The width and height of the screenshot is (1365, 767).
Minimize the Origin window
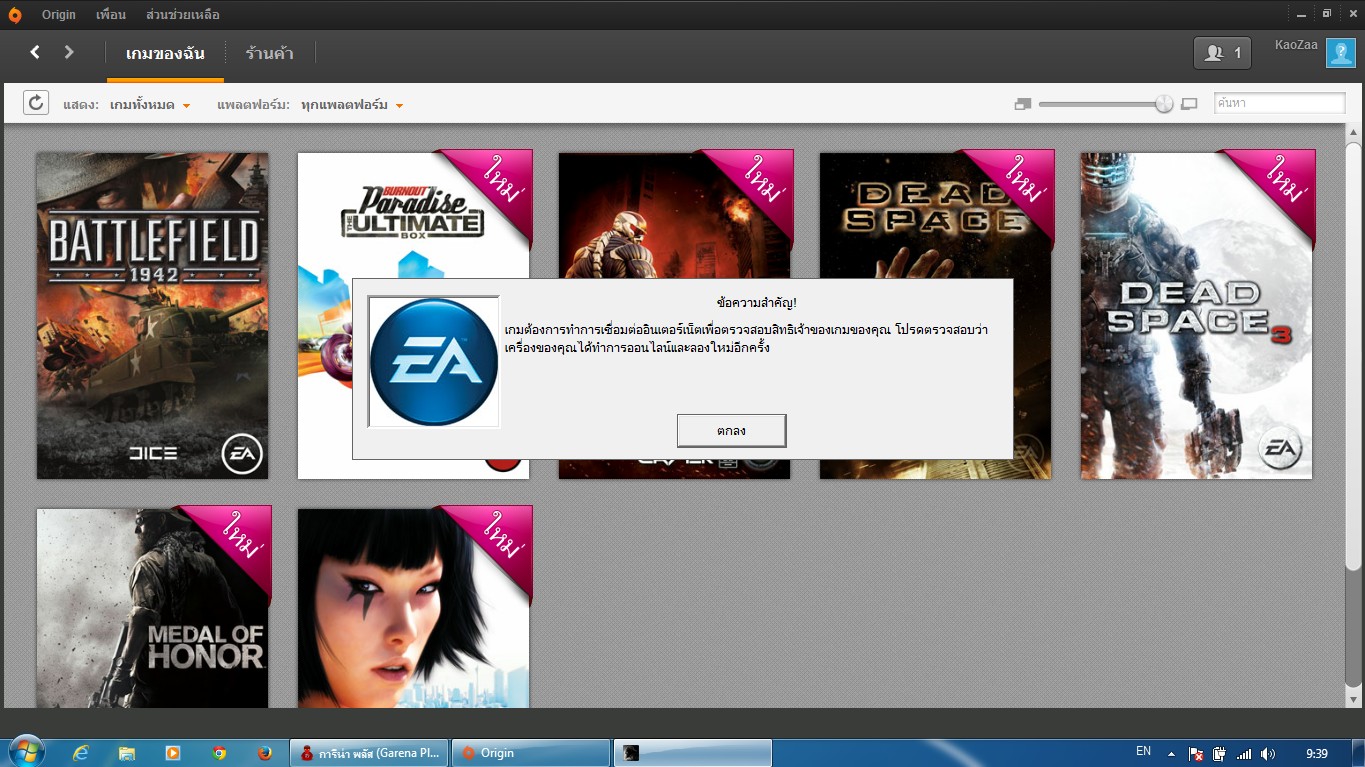point(1302,13)
